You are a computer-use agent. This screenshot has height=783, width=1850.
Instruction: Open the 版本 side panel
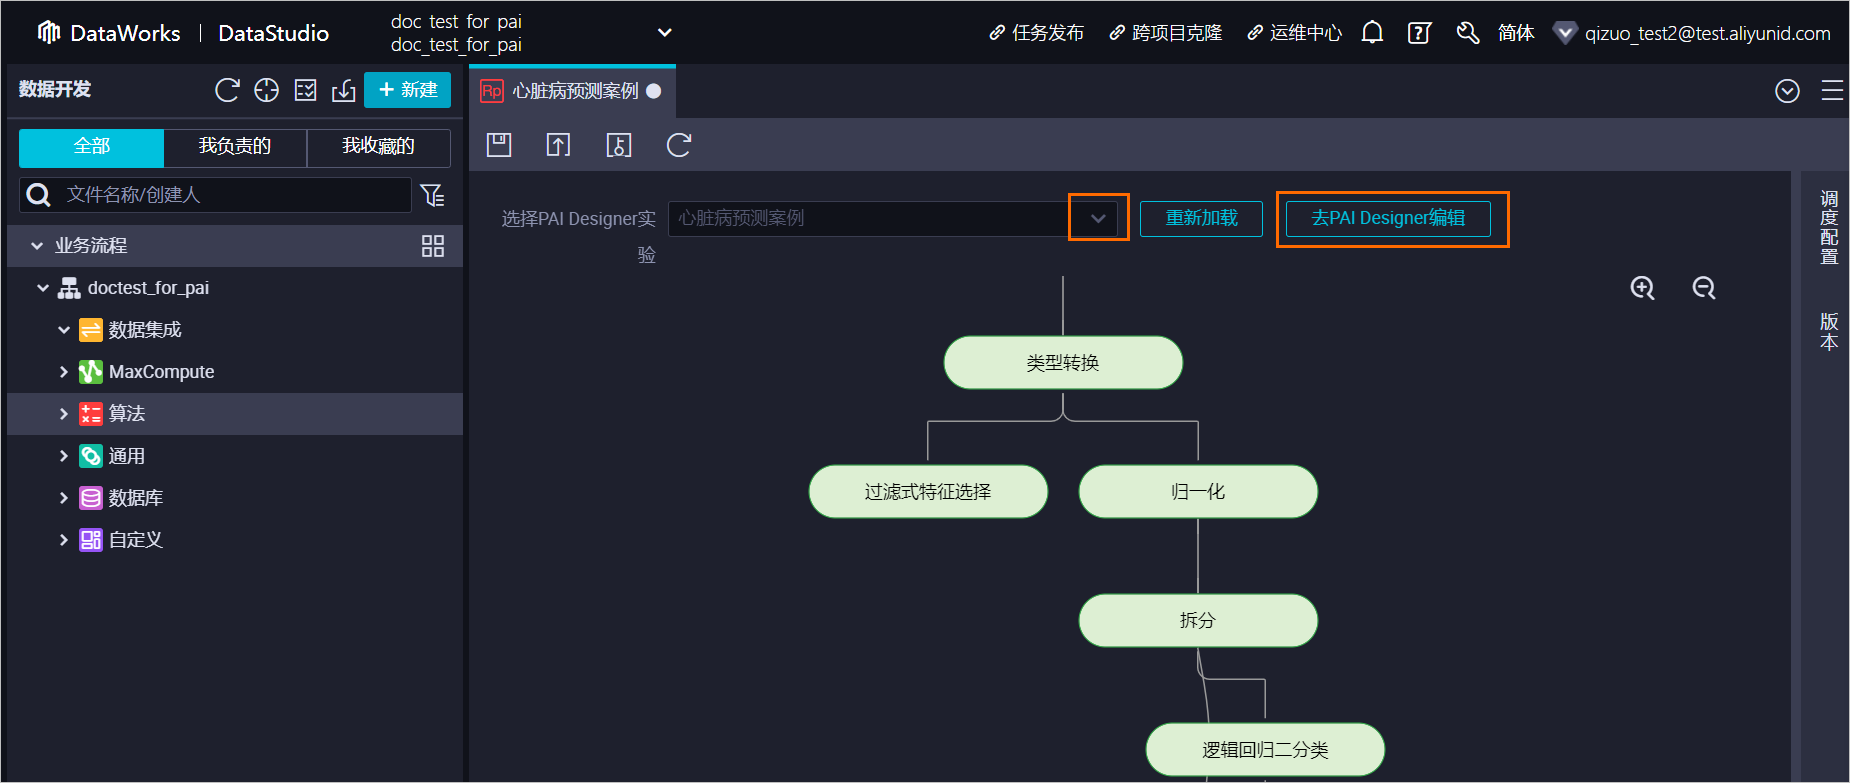[1829, 332]
